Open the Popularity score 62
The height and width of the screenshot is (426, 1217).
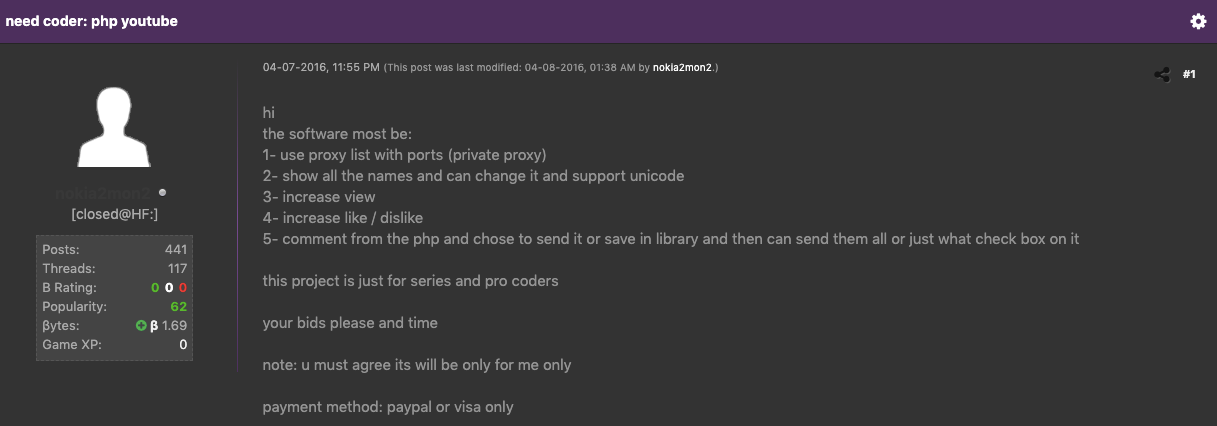179,306
